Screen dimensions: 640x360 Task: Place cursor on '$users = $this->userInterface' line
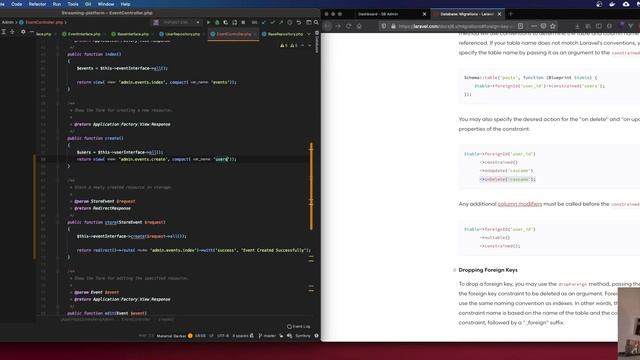[120, 152]
